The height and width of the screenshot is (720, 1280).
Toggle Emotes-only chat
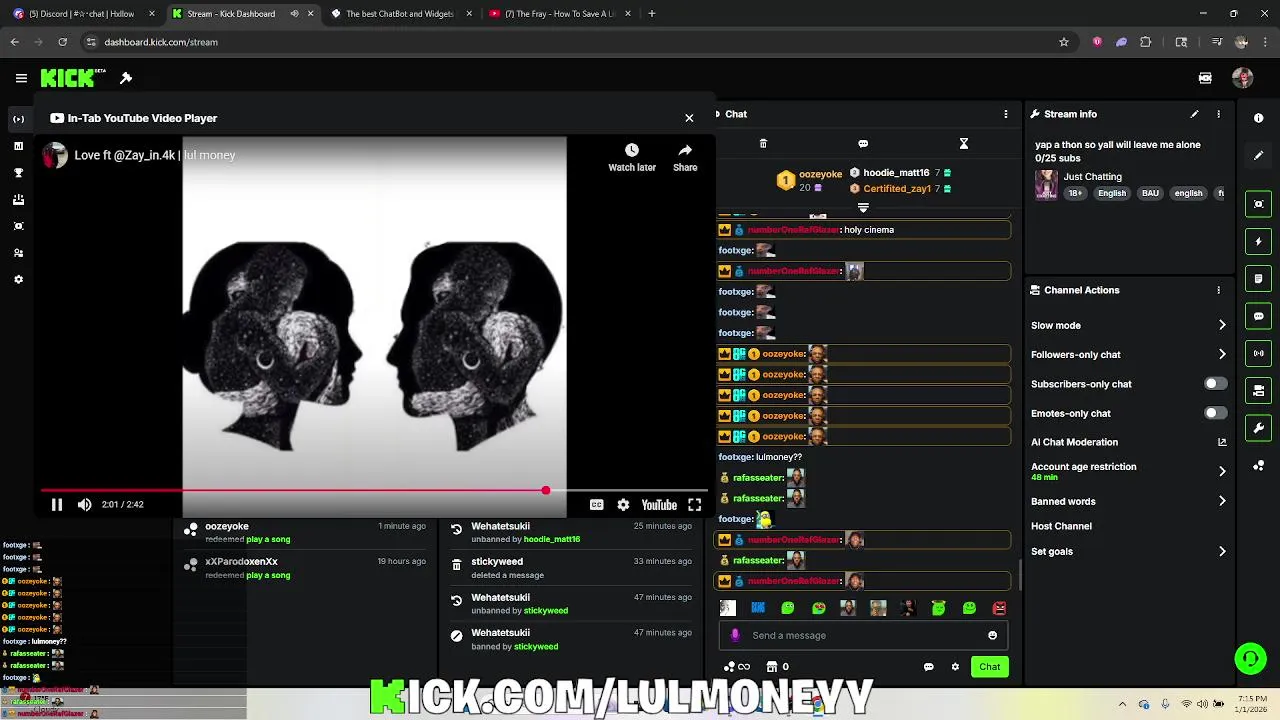click(x=1215, y=413)
